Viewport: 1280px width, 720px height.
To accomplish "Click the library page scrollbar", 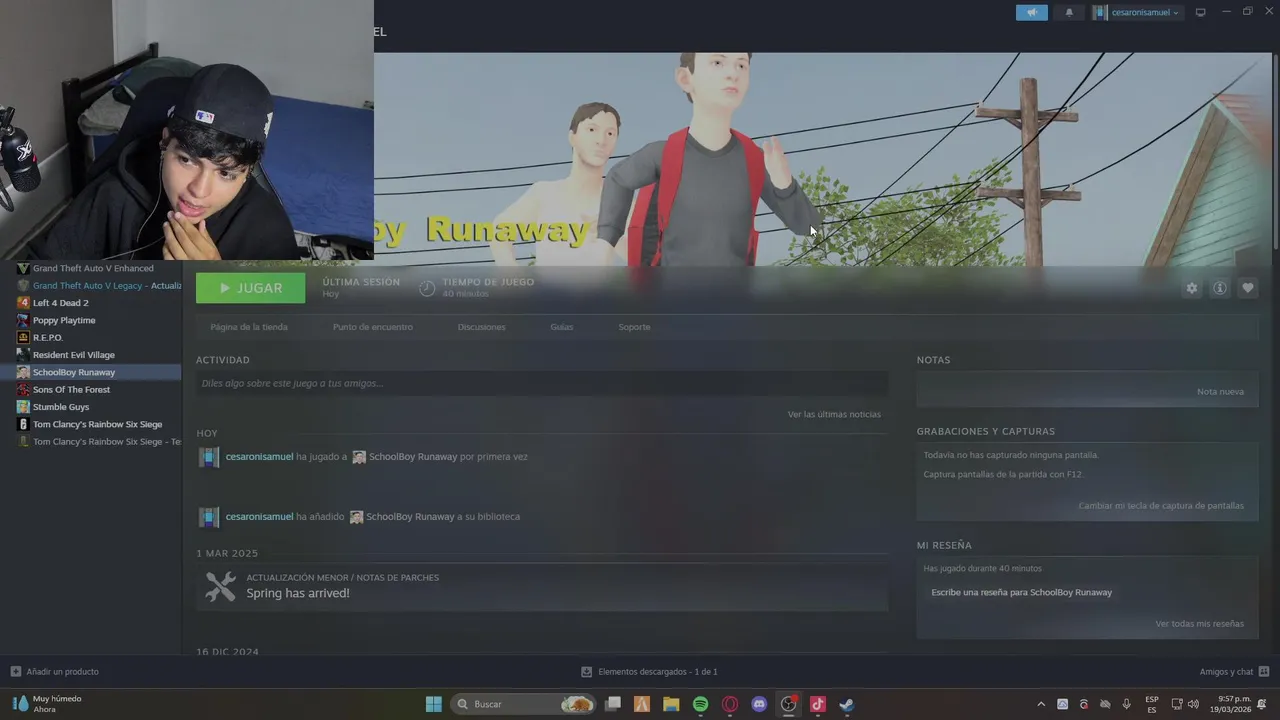I will pos(1275,150).
